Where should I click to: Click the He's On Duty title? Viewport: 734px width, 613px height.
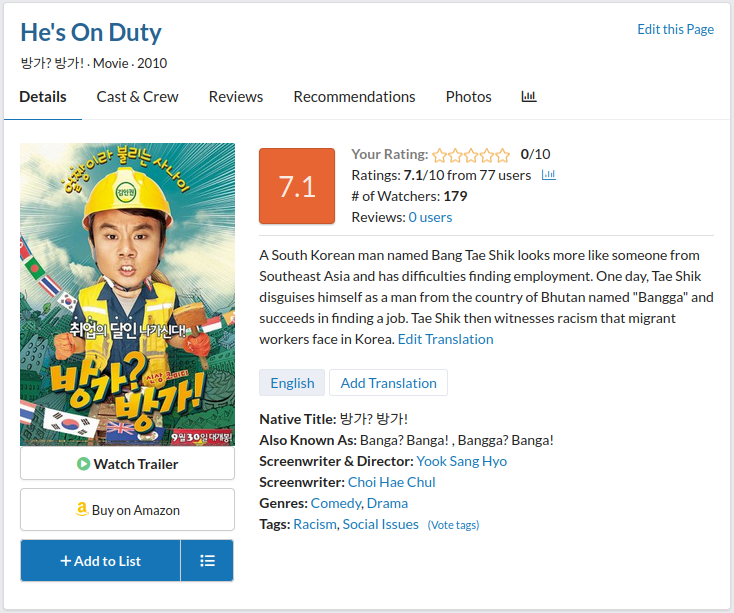tap(91, 33)
